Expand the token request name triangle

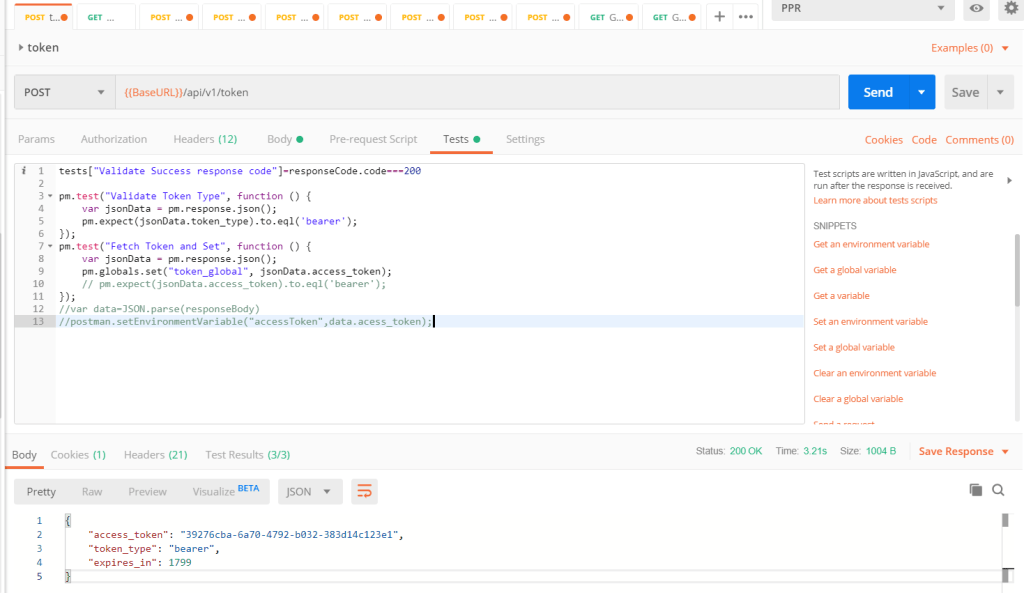point(21,47)
